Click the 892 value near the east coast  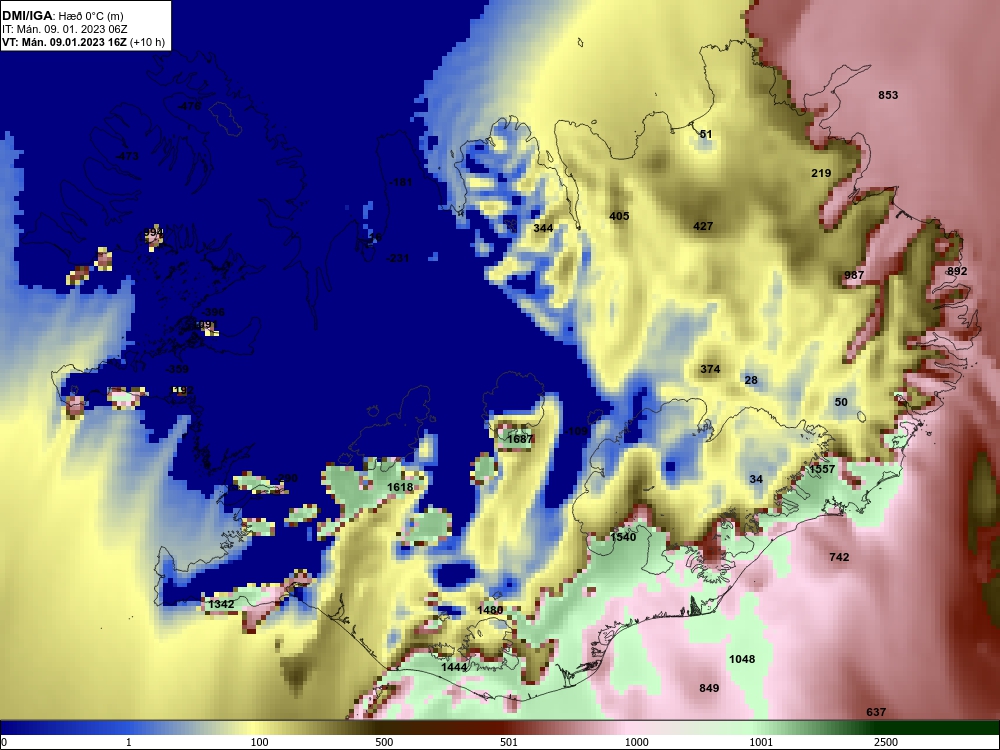(957, 271)
